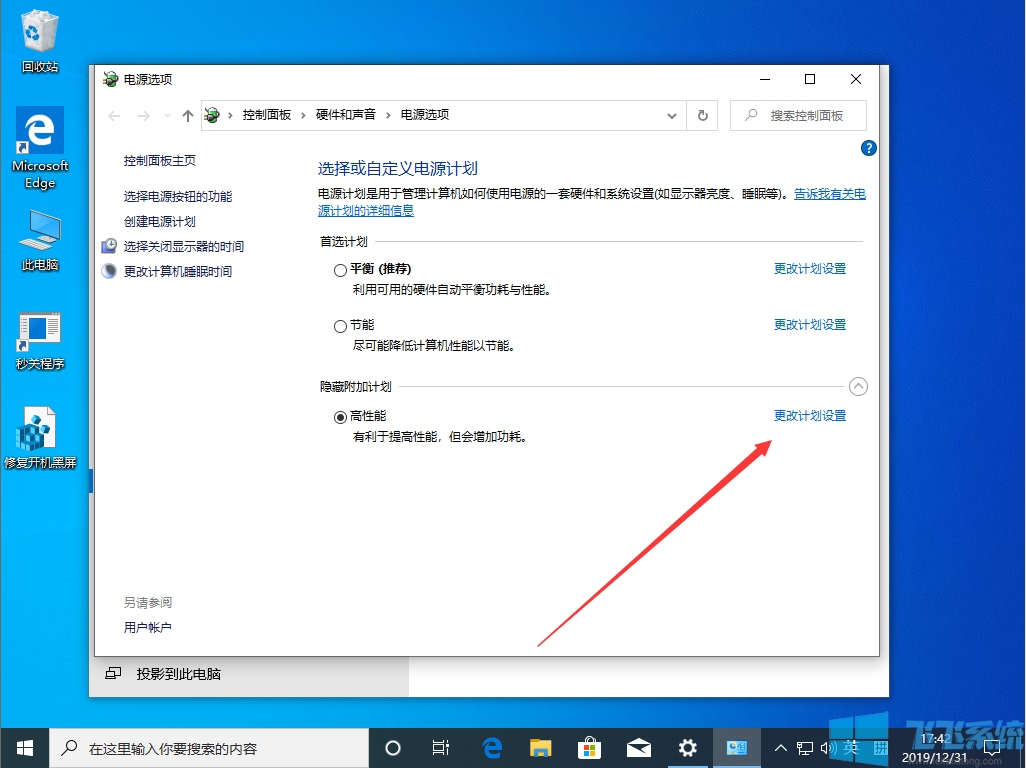Click the volume speaker icon in tray
This screenshot has width=1026, height=768.
(829, 747)
